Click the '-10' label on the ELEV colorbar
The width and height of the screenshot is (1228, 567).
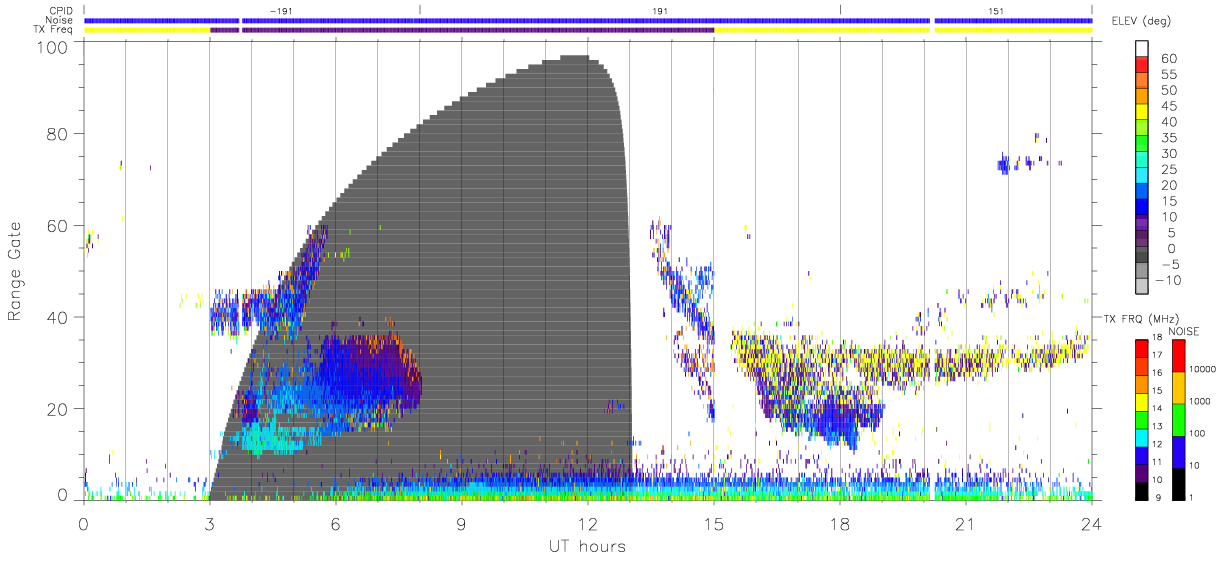point(1167,281)
